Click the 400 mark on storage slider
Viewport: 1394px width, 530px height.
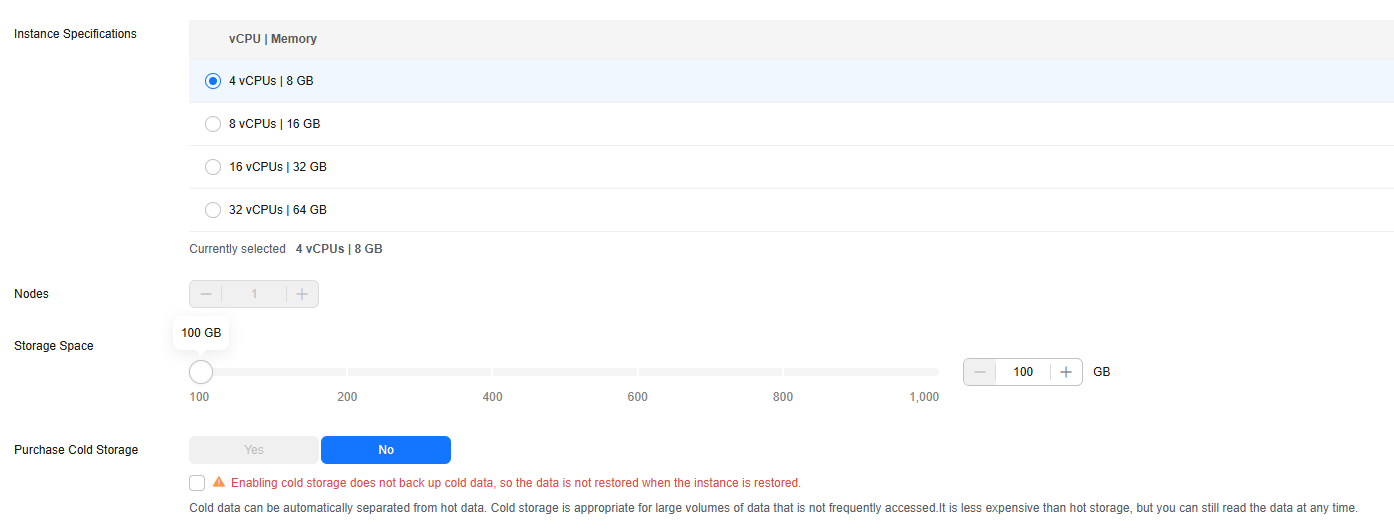[x=492, y=397]
